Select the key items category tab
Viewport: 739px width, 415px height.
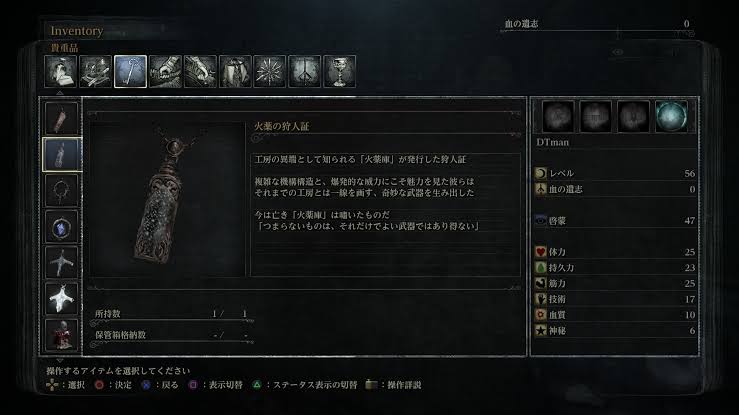click(131, 71)
